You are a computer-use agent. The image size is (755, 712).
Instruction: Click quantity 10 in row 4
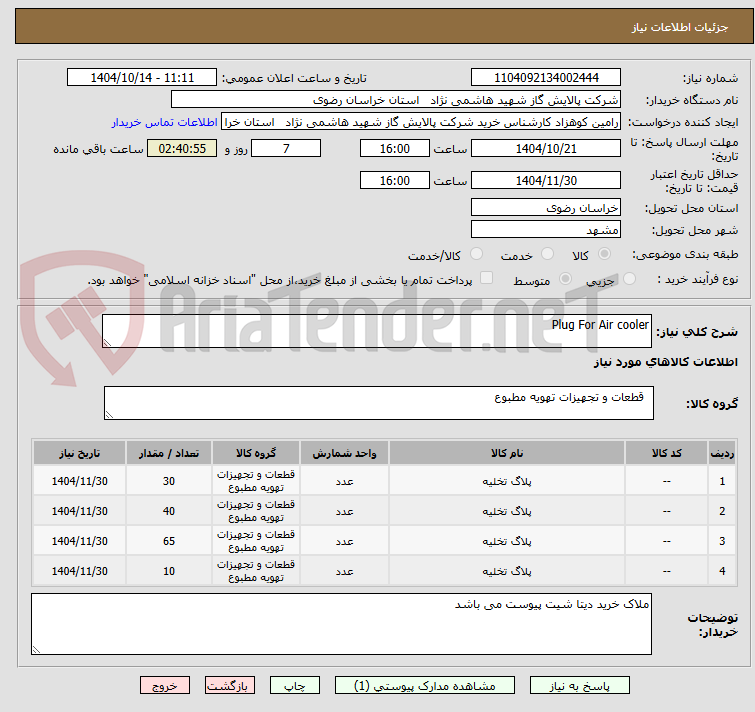point(169,571)
